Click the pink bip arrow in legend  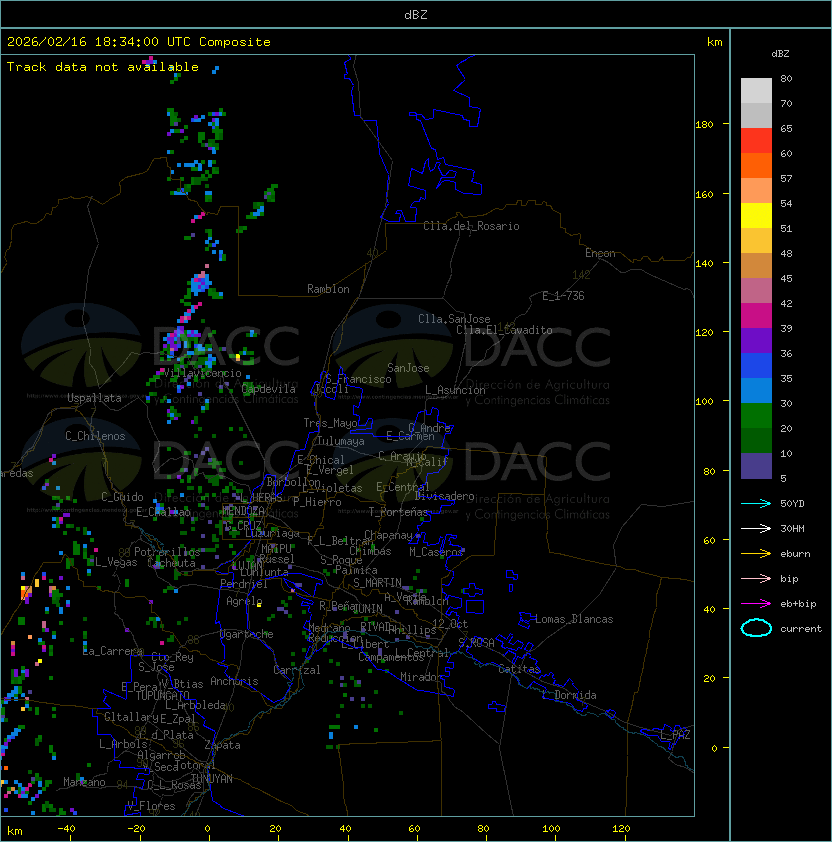(x=756, y=578)
